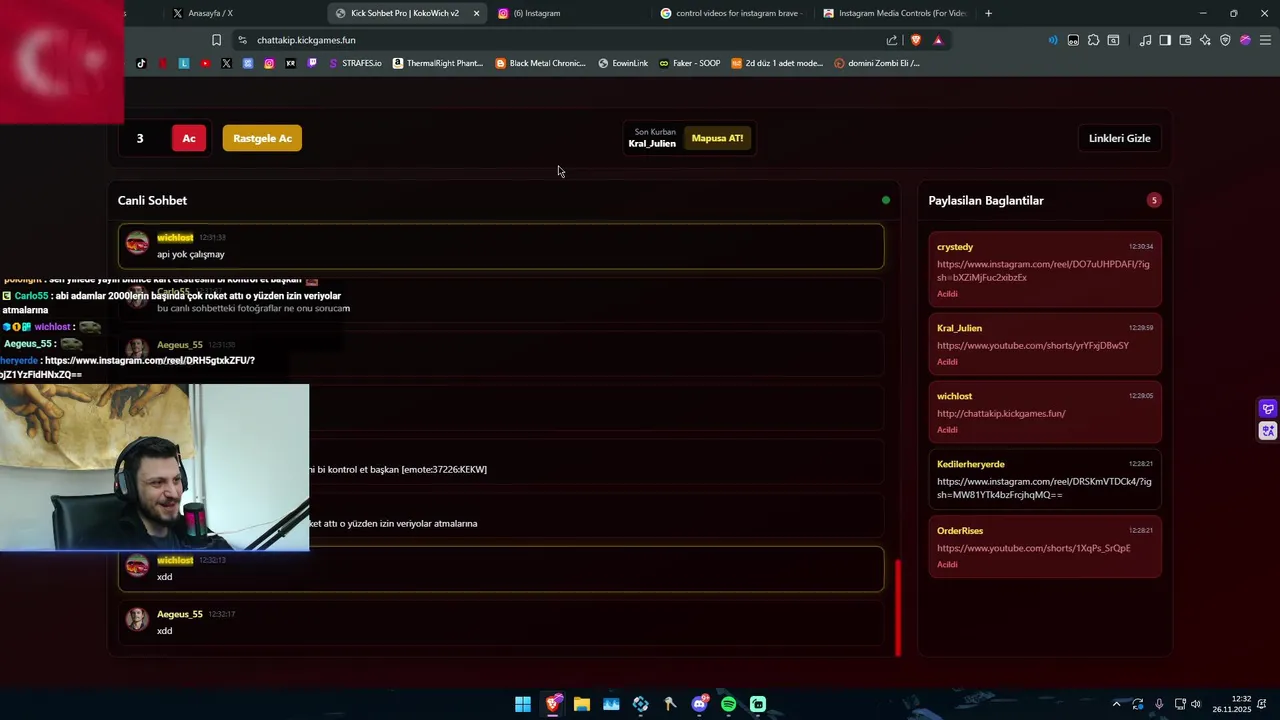Click the upper purple icon on the right edge

click(1268, 409)
